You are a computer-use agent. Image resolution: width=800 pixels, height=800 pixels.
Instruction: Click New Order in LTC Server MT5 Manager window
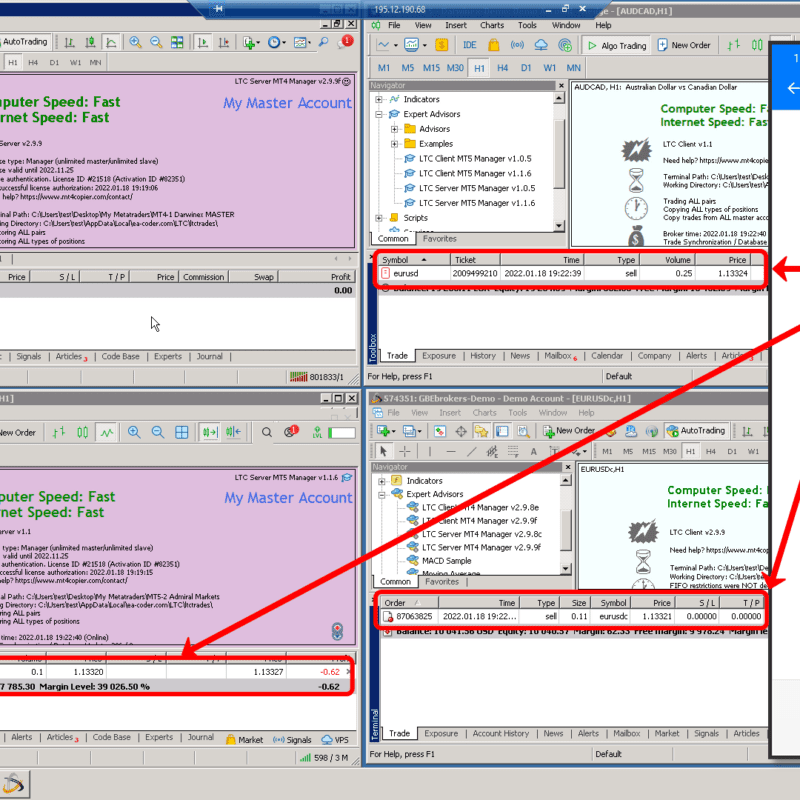pos(18,433)
